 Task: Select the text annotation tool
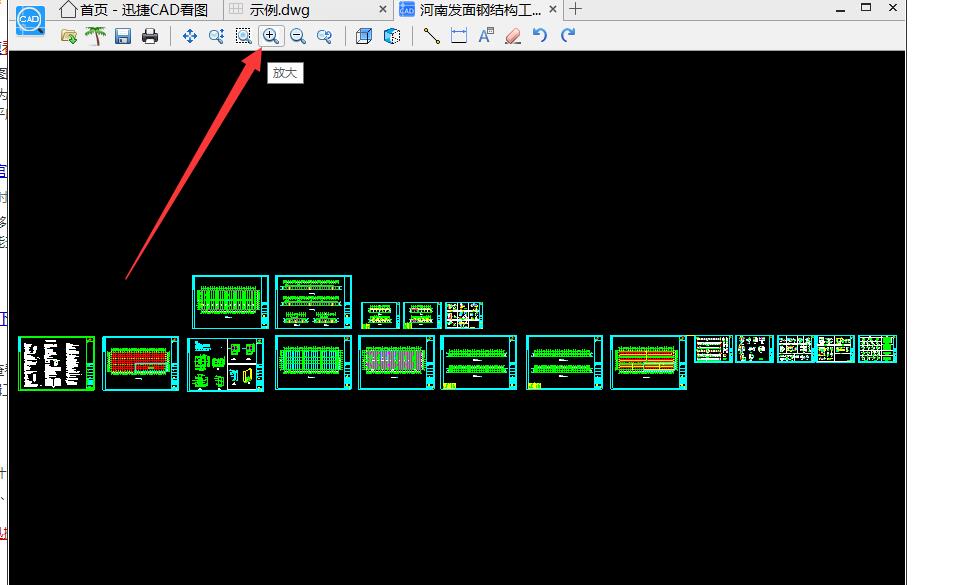[x=486, y=37]
